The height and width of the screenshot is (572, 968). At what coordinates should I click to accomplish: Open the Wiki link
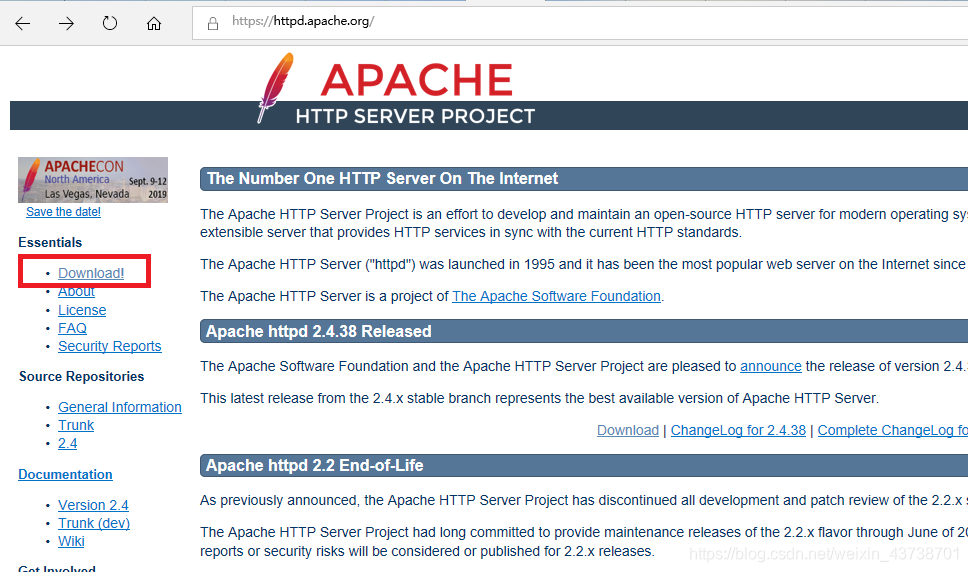pyautogui.click(x=71, y=541)
